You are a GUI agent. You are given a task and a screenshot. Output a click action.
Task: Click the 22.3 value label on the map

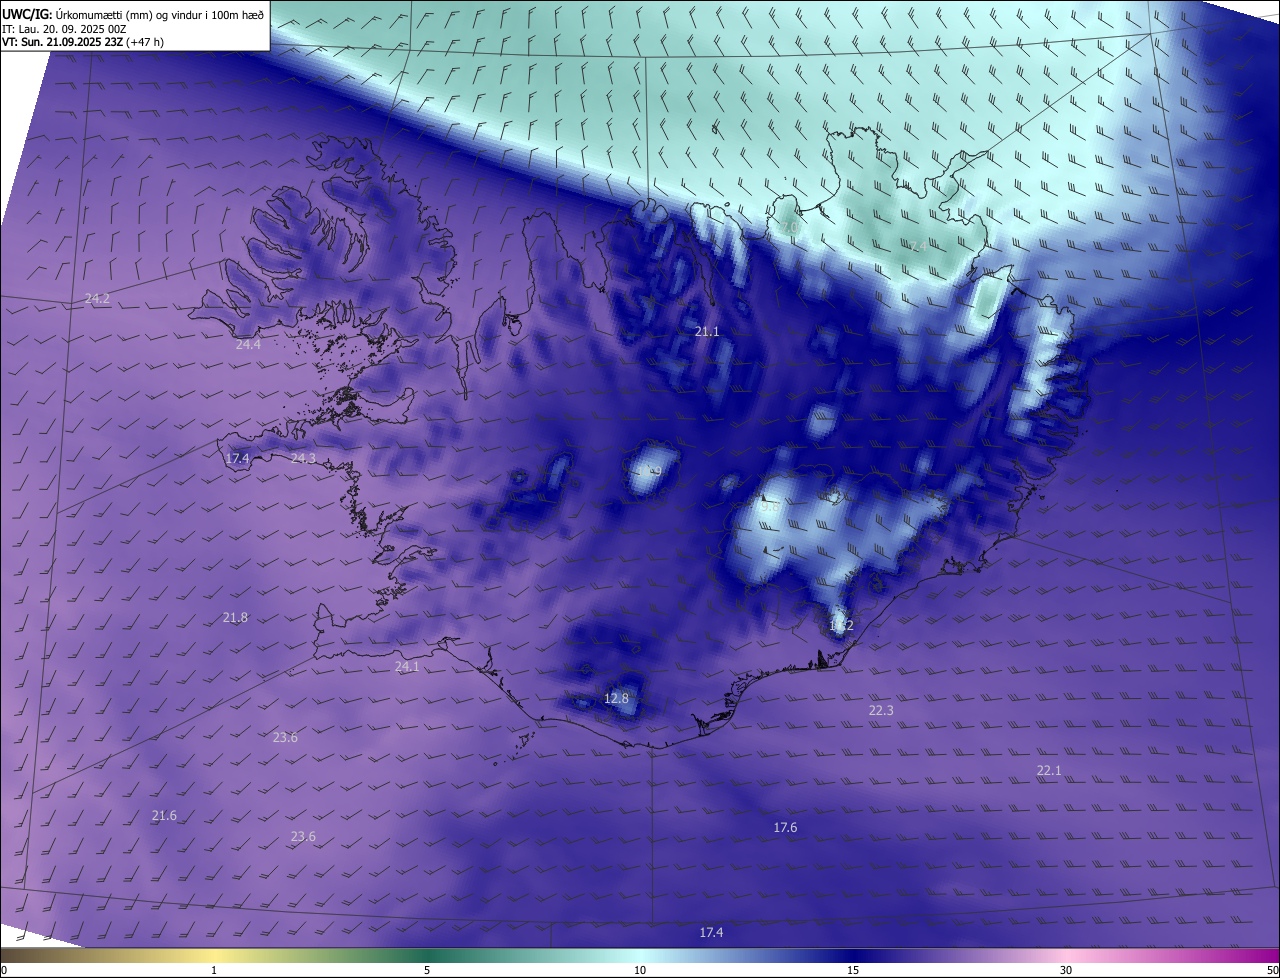pos(881,710)
